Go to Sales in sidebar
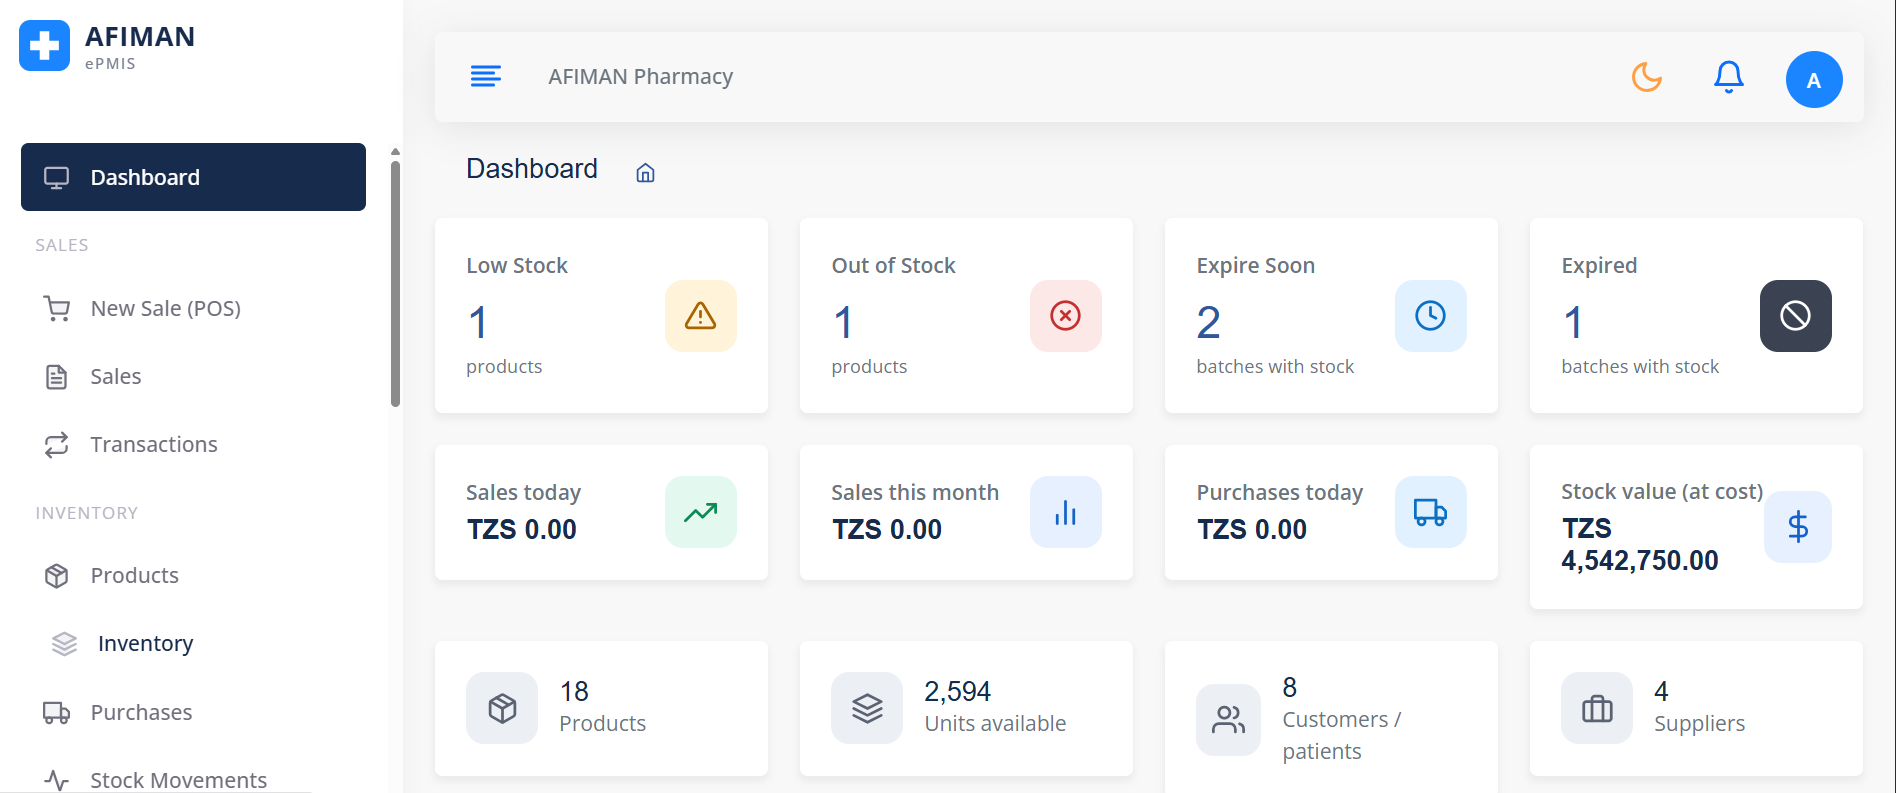The width and height of the screenshot is (1896, 793). 193,376
